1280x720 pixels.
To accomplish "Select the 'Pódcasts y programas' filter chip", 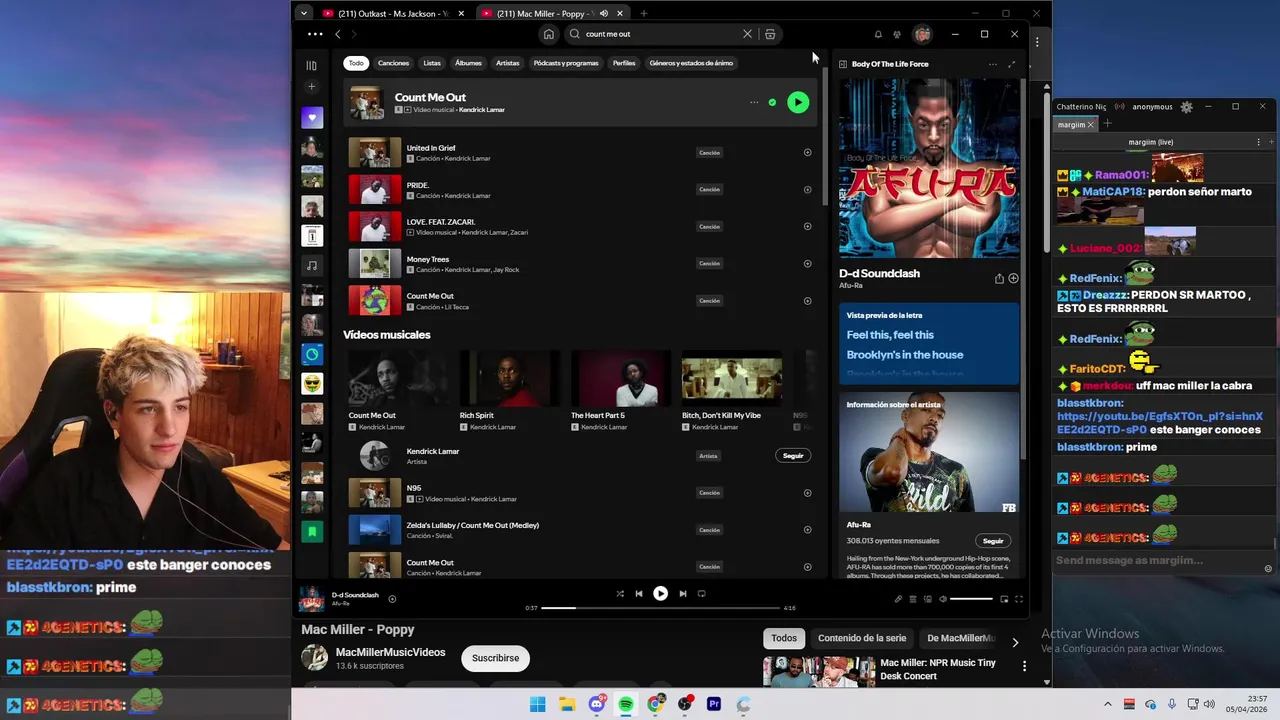I will click(566, 63).
